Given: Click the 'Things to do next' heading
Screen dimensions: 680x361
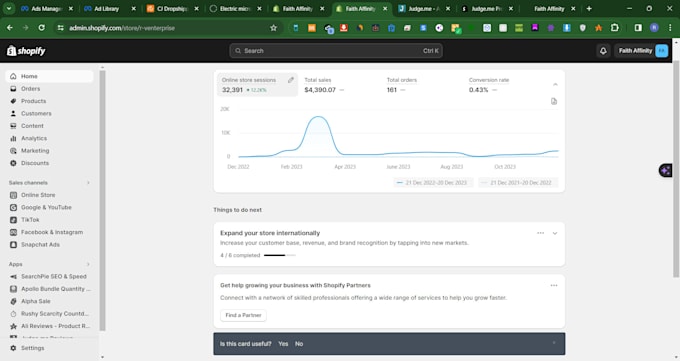Looking at the screenshot, I should click(x=237, y=210).
